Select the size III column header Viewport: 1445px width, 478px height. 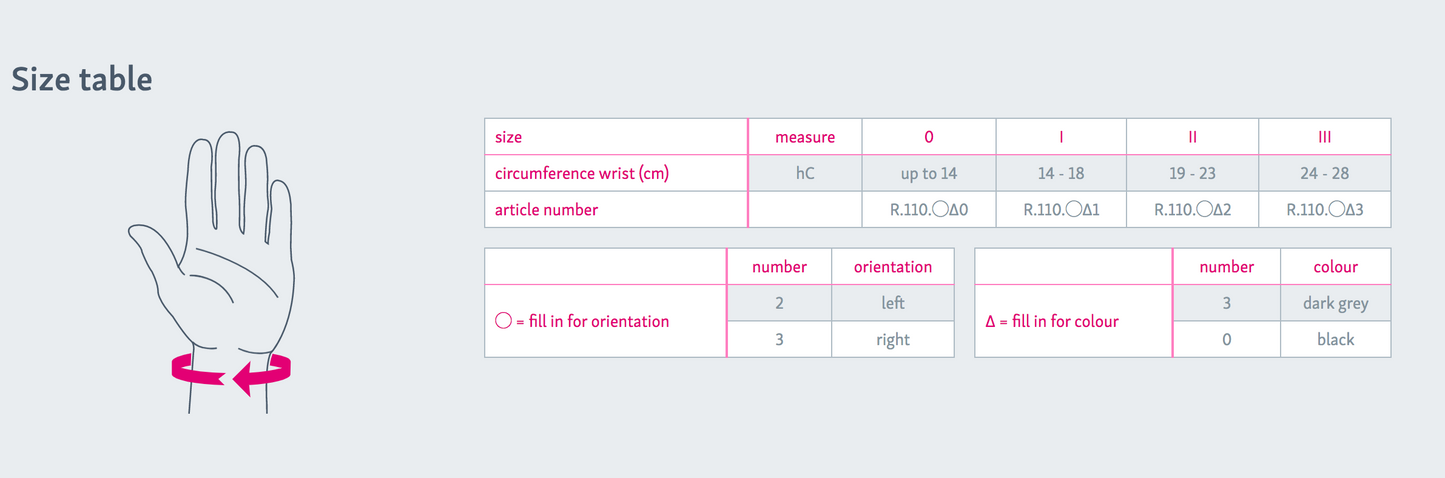(x=1324, y=137)
